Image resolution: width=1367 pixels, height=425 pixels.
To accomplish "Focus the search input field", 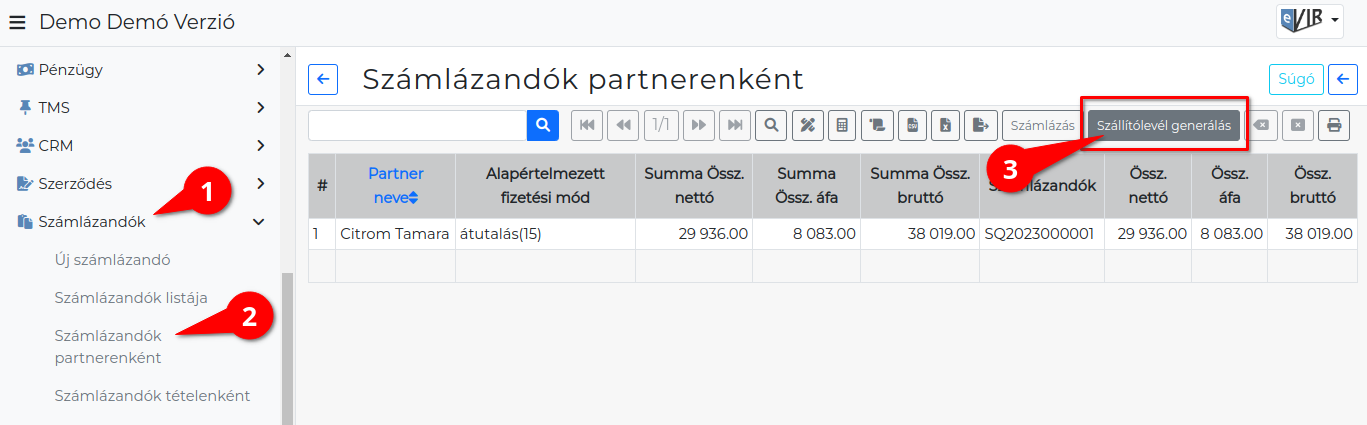I will pos(417,125).
